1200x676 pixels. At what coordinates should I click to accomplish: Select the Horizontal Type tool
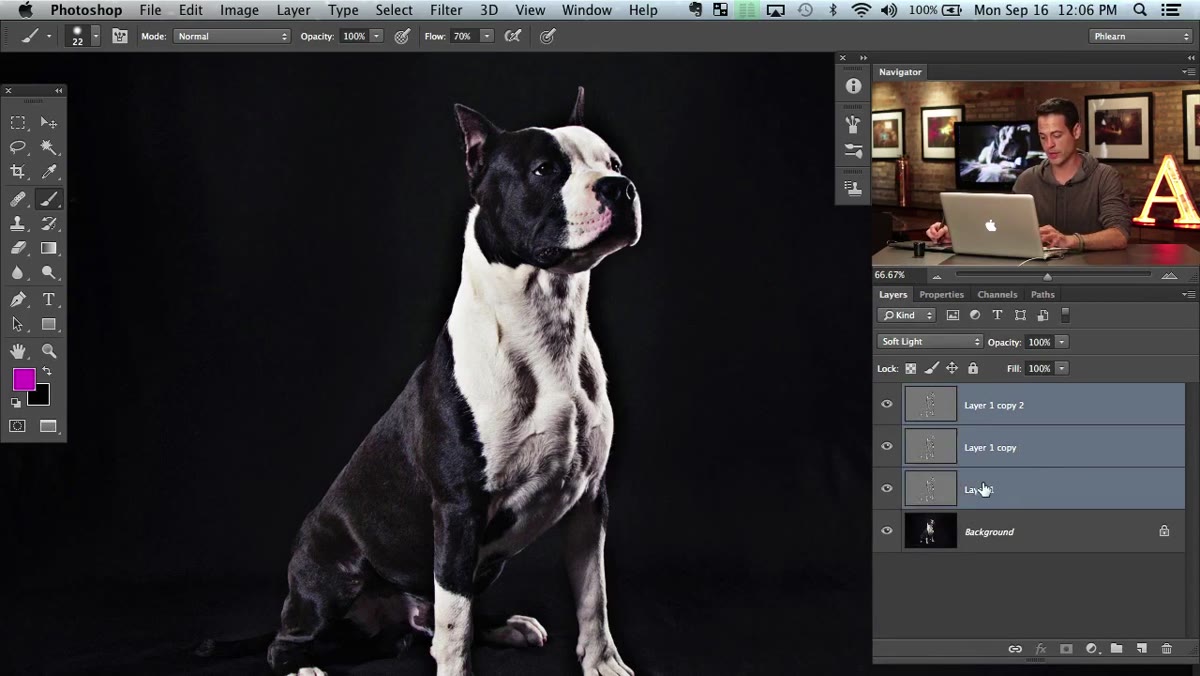pos(48,300)
